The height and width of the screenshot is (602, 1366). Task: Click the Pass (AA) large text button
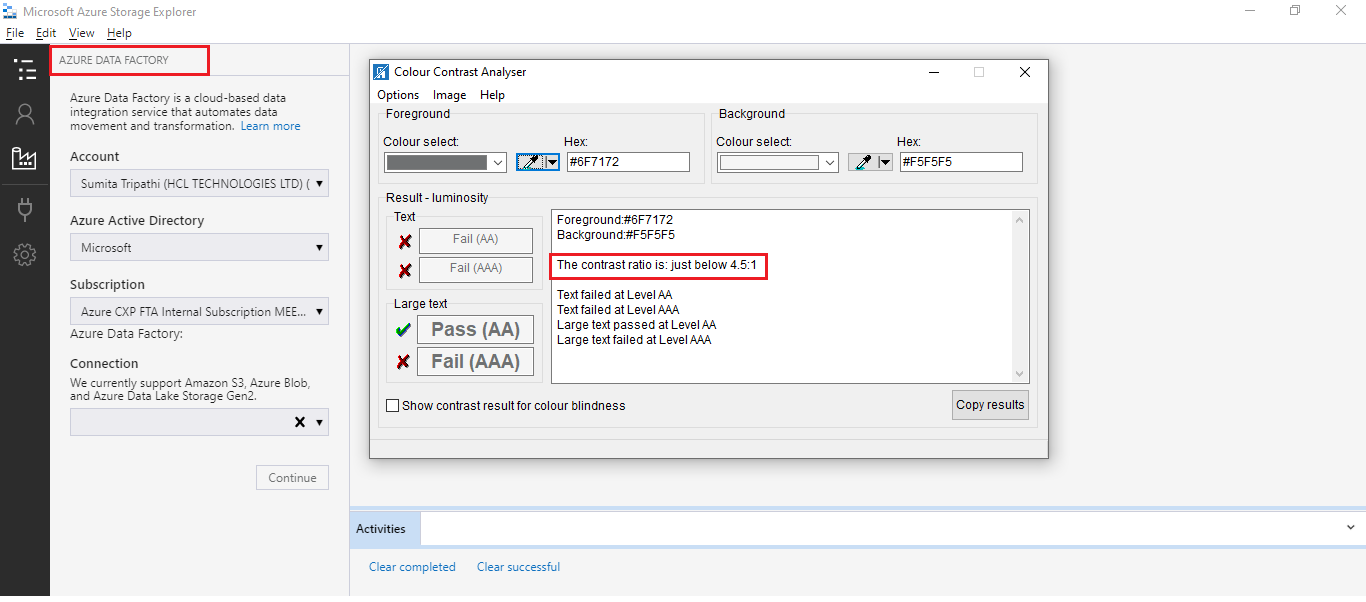475,330
